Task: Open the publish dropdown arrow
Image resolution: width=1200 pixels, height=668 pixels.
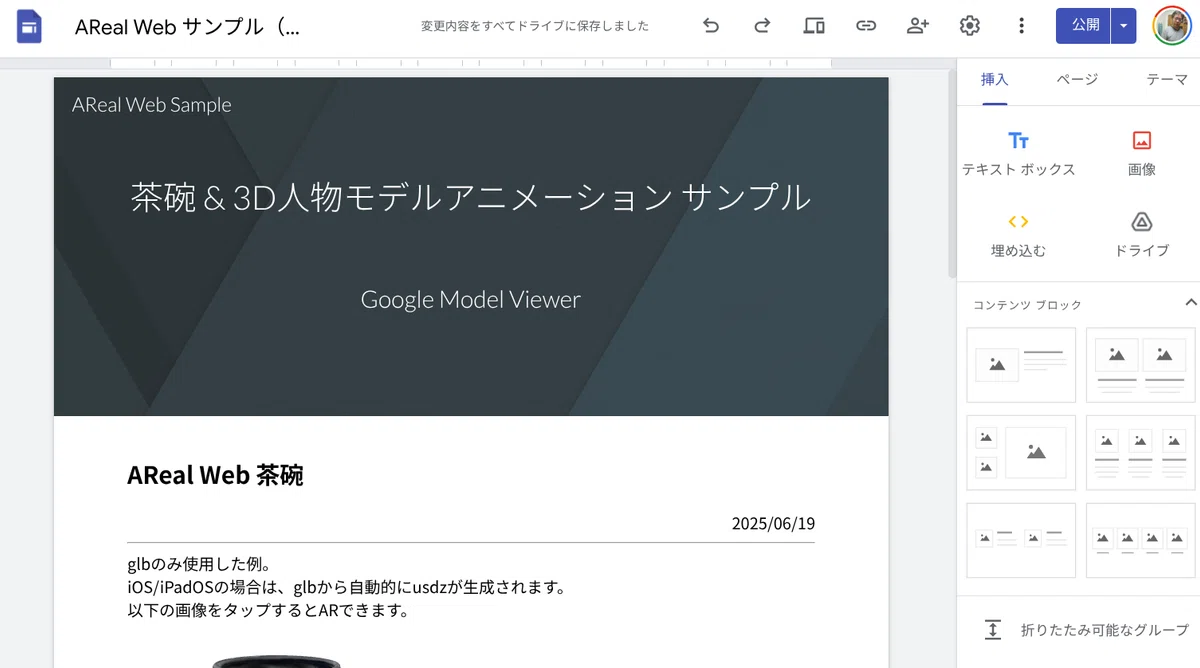Action: tap(1124, 26)
